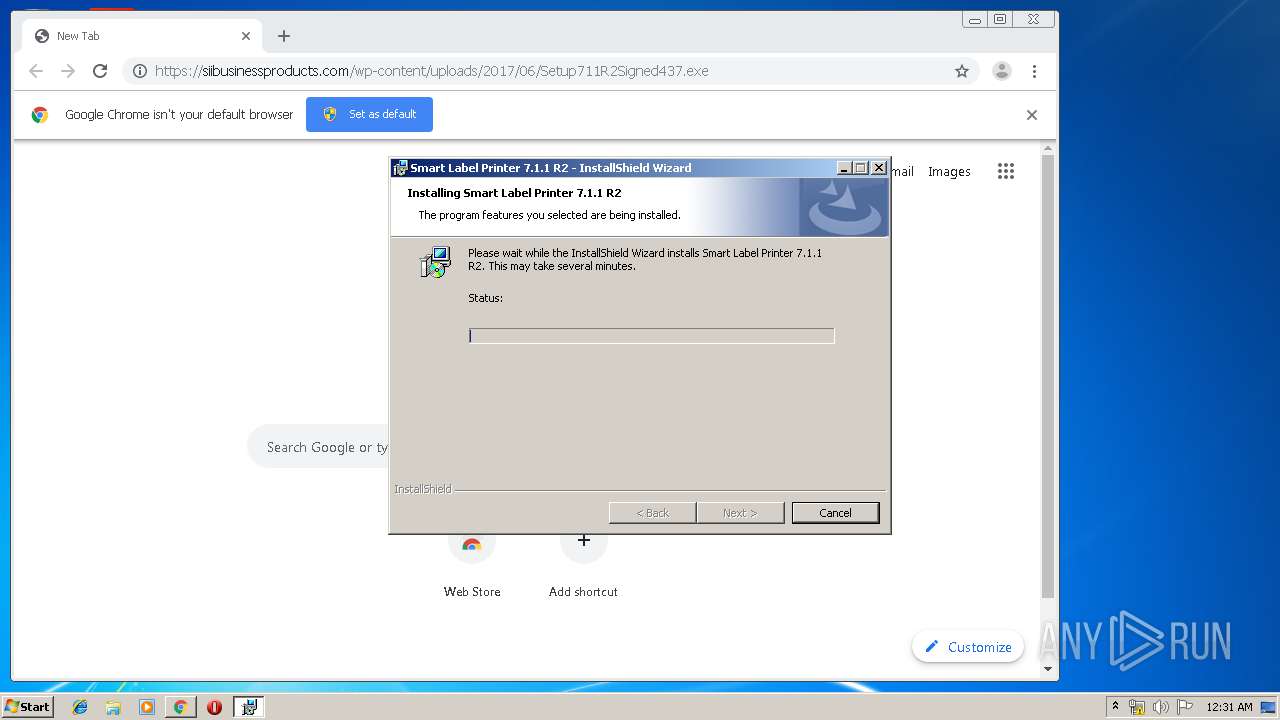Viewport: 1280px width, 720px height.
Task: Open Windows Explorer folder from taskbar
Action: (113, 707)
